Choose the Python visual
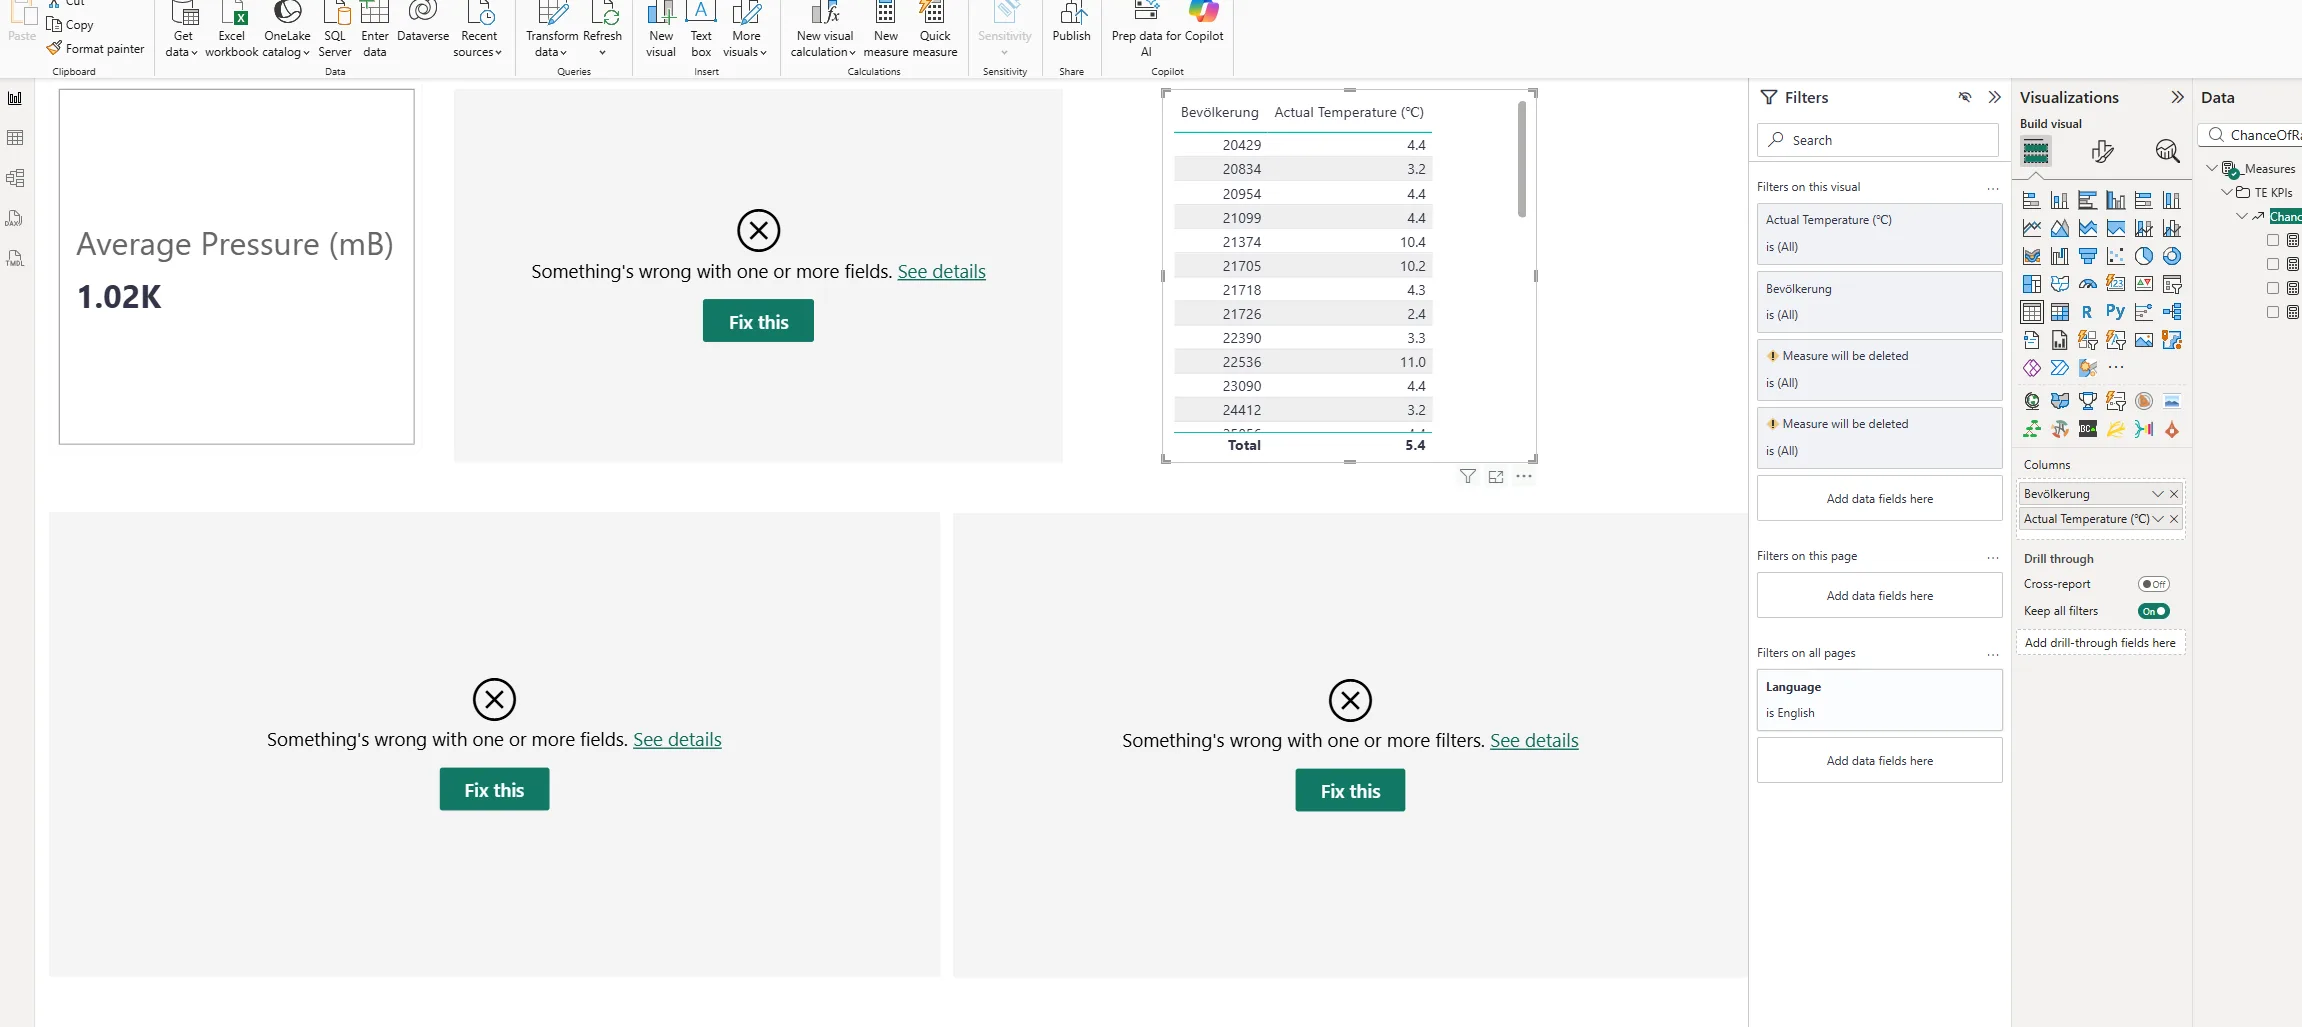 pos(2115,312)
